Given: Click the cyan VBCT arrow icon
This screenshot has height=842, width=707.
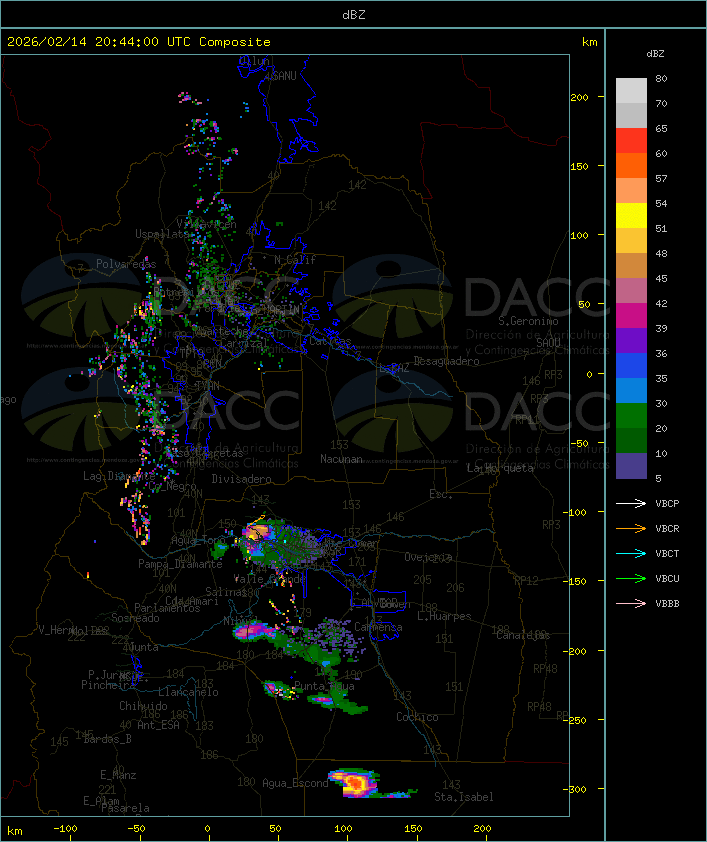Looking at the screenshot, I should tap(631, 553).
